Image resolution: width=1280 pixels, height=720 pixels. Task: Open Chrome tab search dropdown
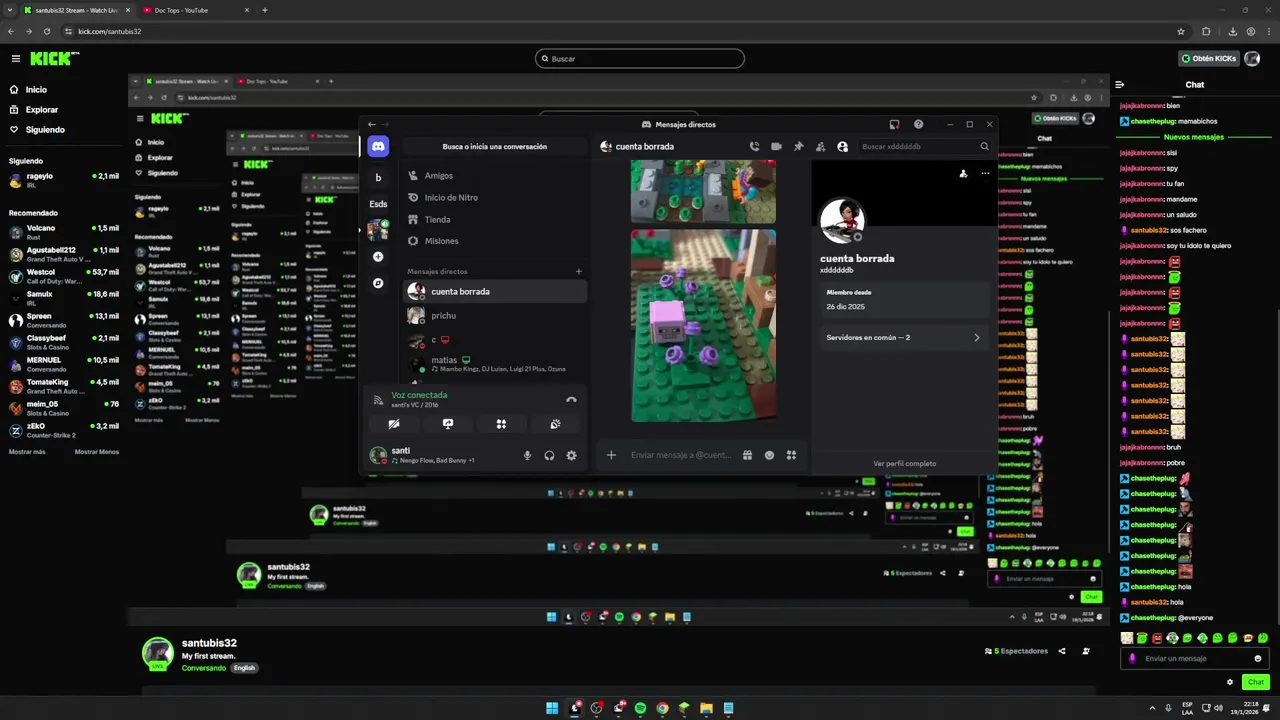10,10
